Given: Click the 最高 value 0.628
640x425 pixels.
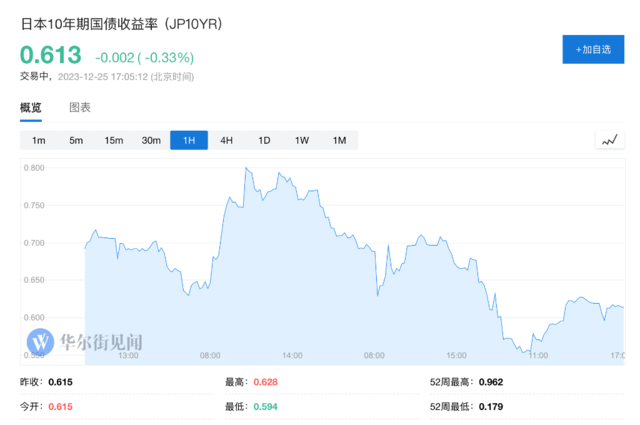Looking at the screenshot, I should point(265,382).
